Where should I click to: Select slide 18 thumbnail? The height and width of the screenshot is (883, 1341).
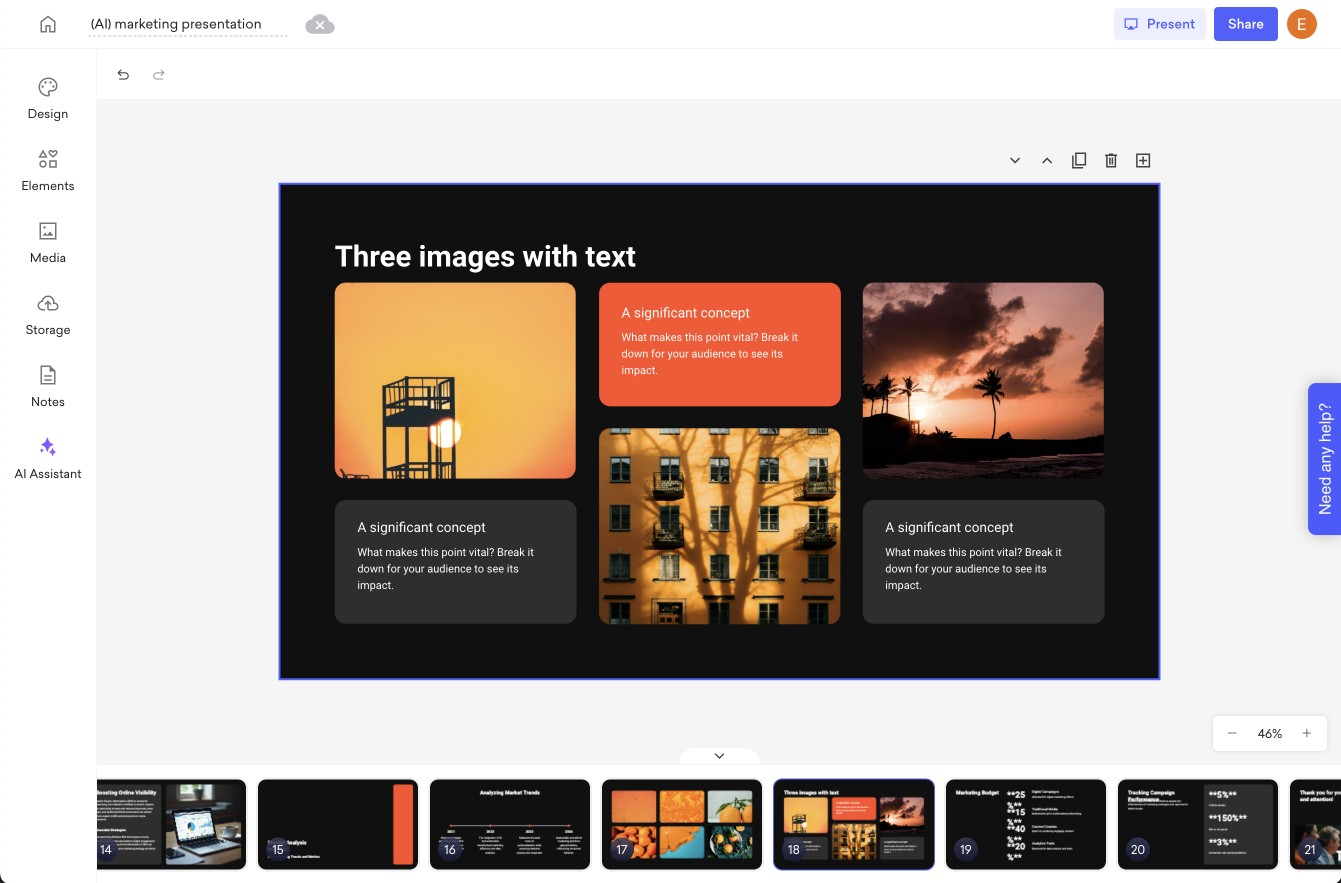coord(854,825)
